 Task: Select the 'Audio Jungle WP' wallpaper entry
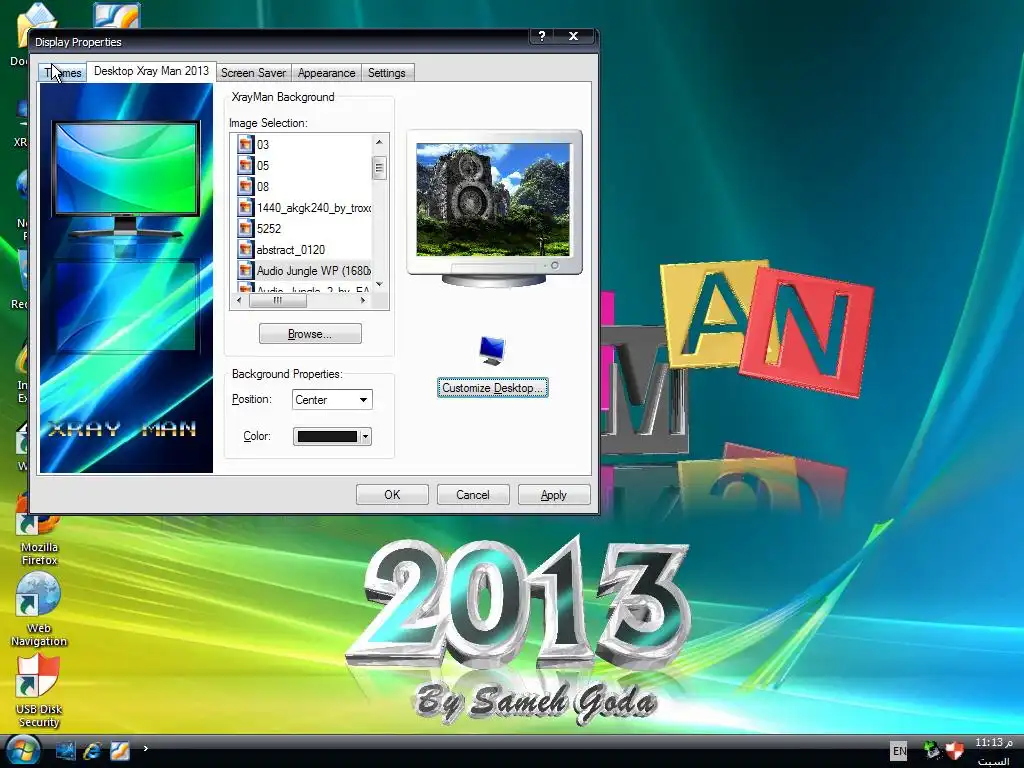pos(313,270)
